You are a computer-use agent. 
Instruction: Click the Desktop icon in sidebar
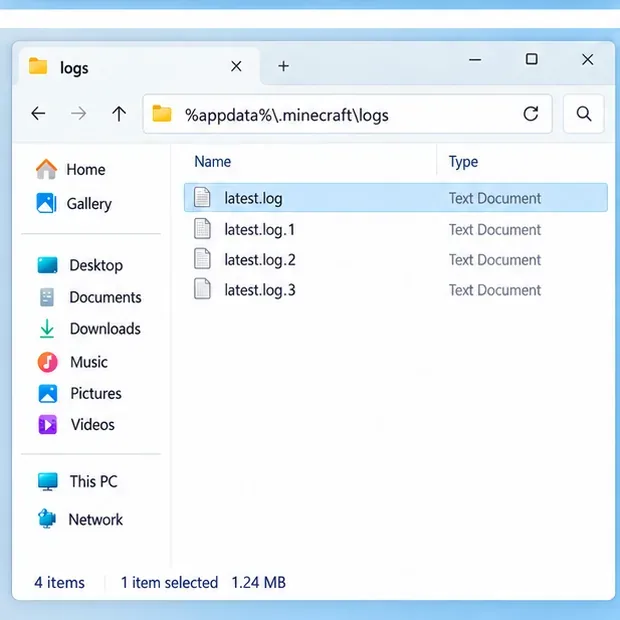[x=47, y=265]
